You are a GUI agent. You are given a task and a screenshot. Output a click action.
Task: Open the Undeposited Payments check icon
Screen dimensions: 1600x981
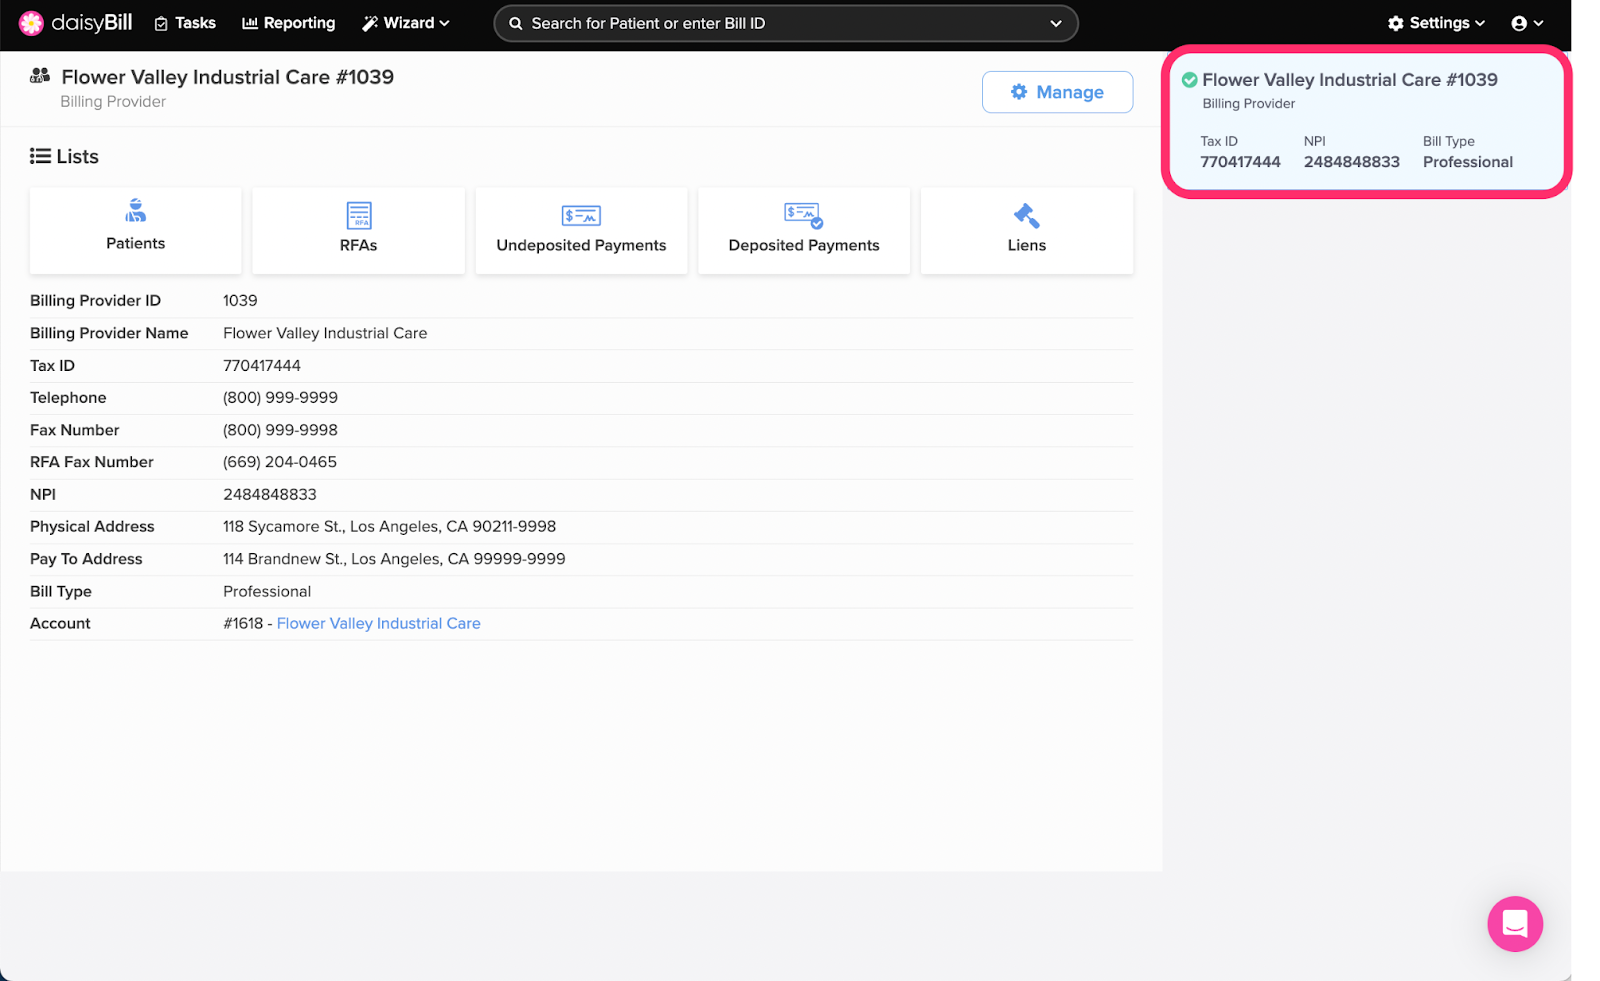tap(581, 215)
